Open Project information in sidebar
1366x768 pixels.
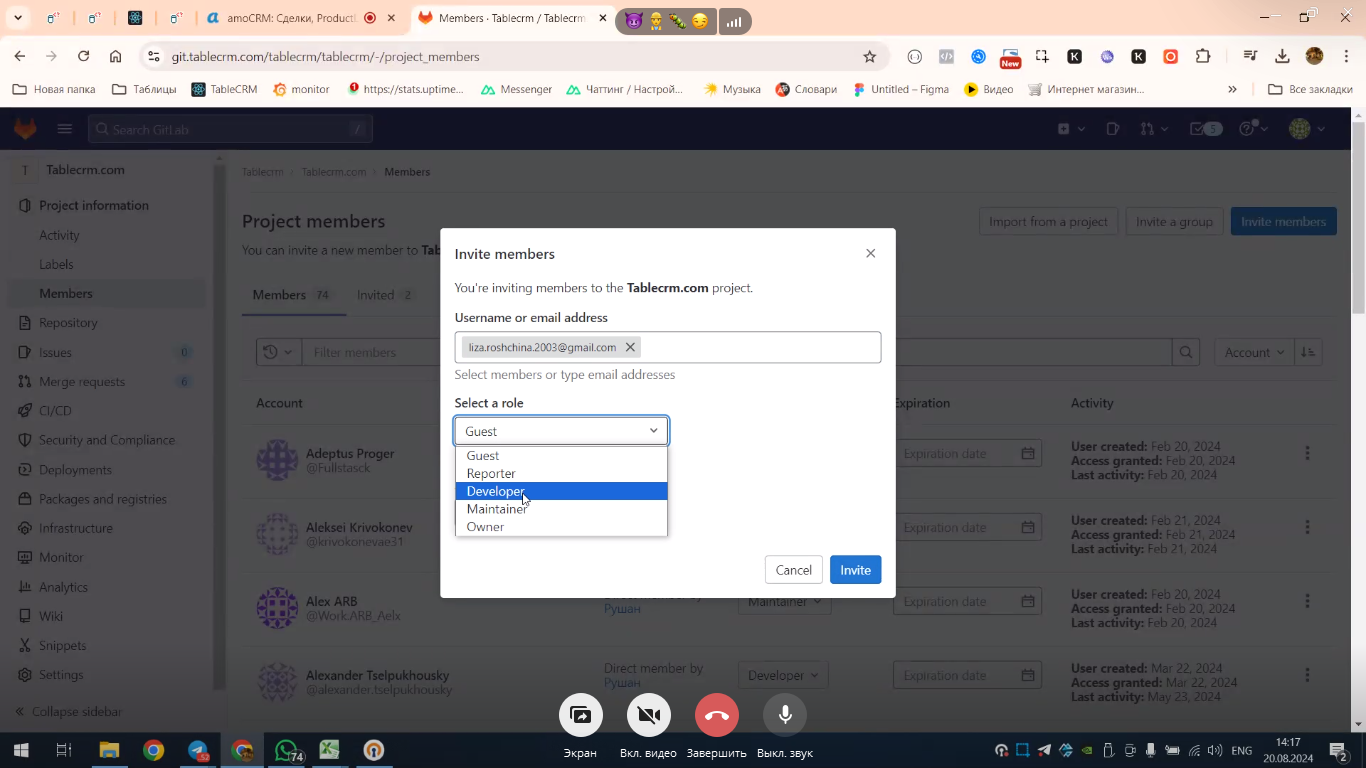click(x=94, y=205)
